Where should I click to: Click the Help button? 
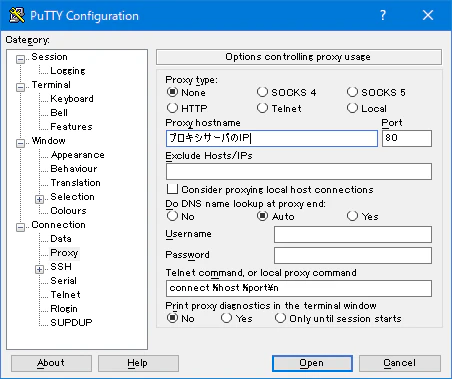(138, 363)
